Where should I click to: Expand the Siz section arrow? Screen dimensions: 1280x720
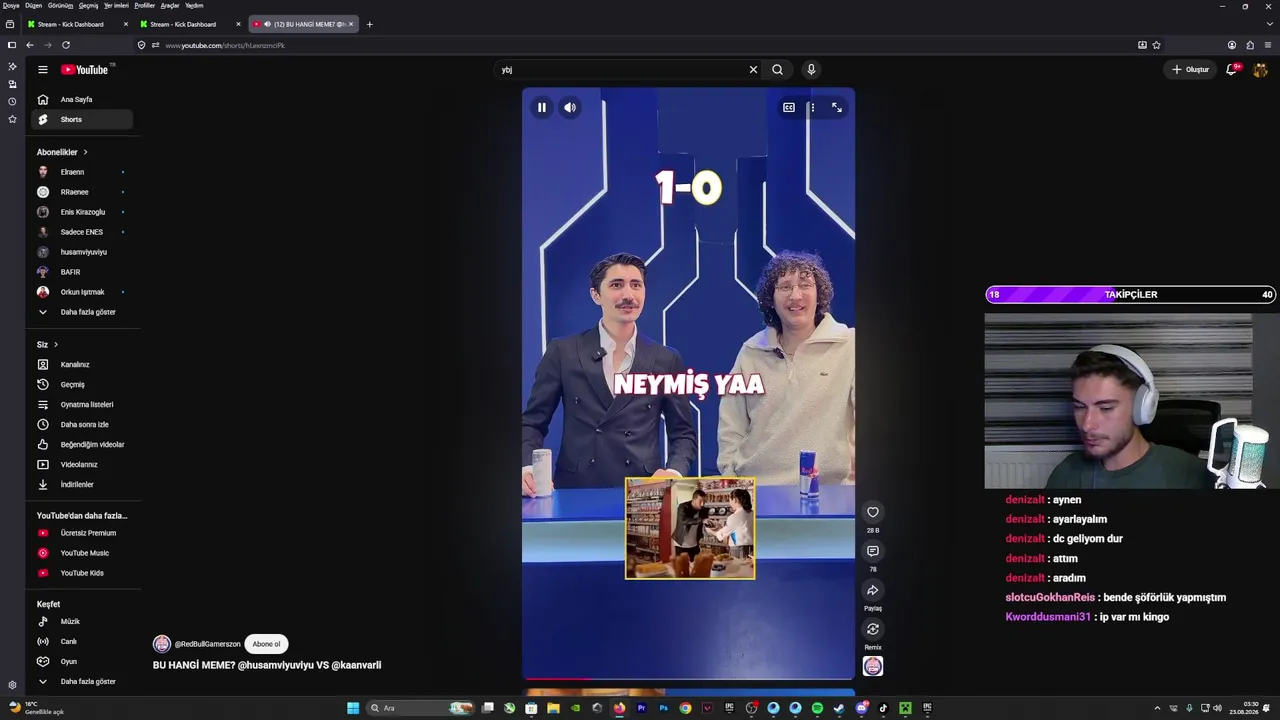55,344
